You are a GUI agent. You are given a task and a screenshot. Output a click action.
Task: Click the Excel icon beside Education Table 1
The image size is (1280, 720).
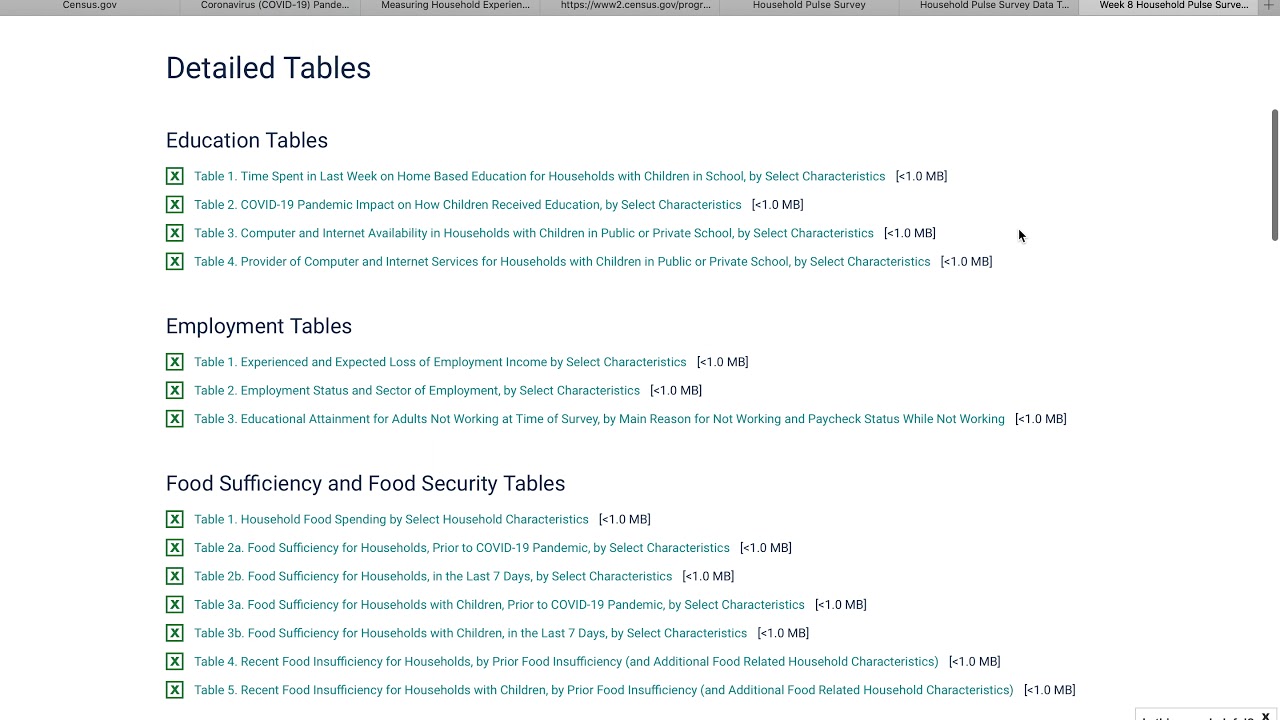pos(174,176)
